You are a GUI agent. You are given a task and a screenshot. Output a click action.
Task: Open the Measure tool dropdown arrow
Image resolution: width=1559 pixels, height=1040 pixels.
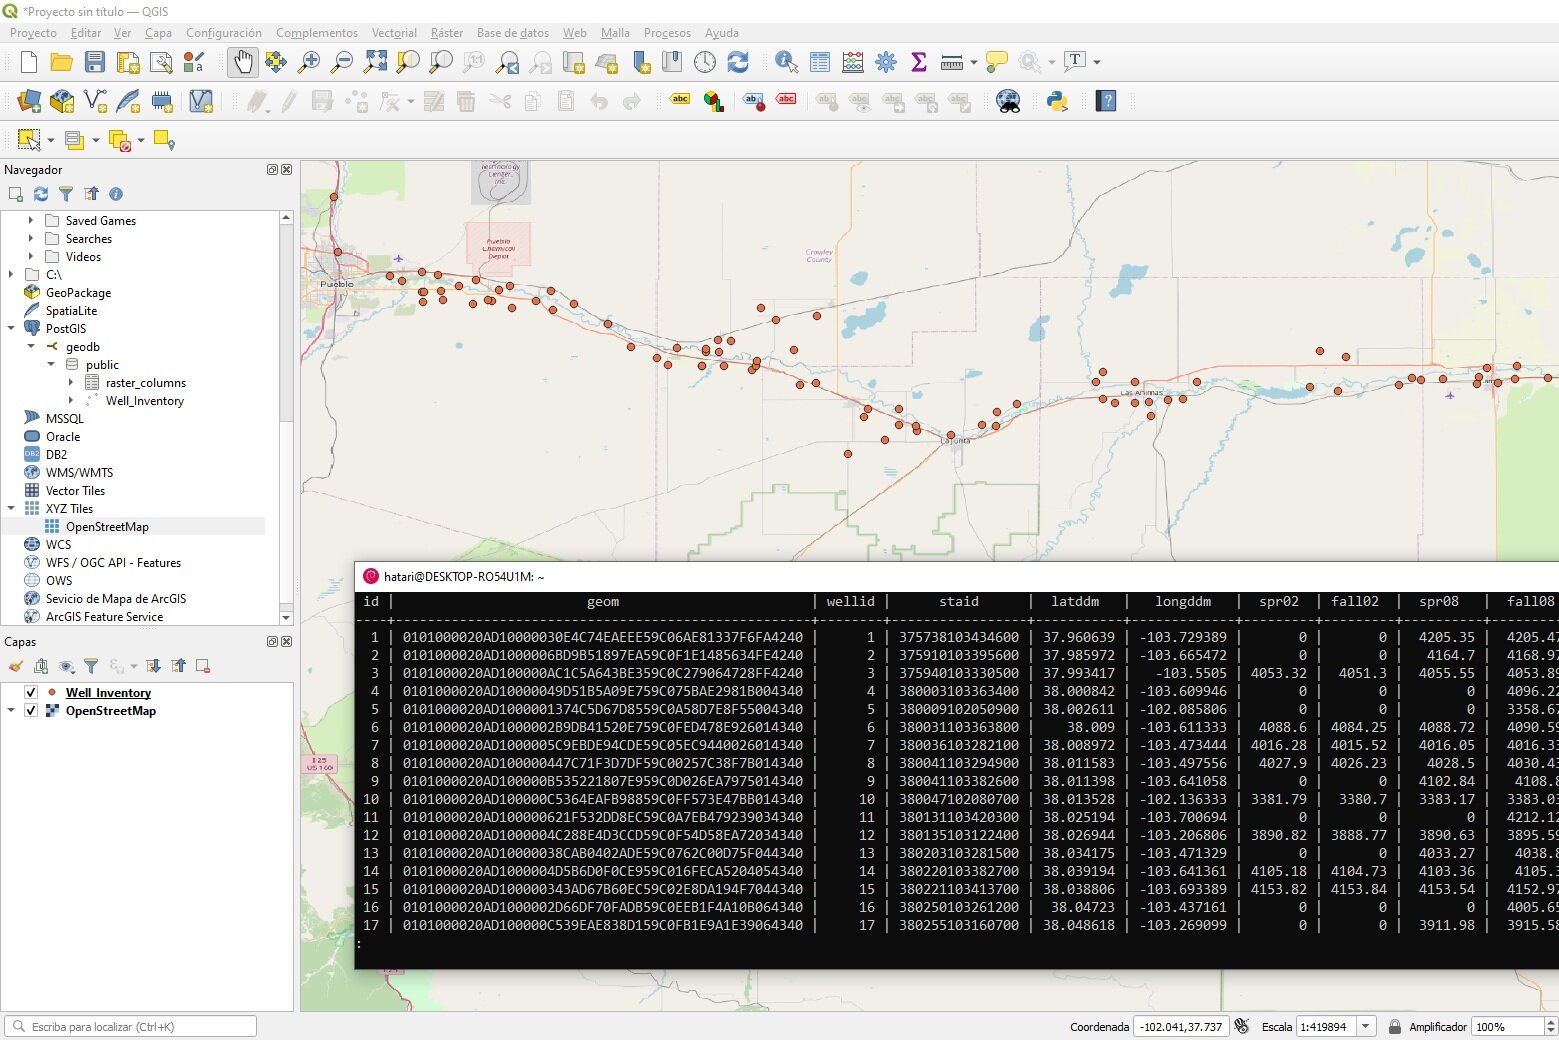coord(974,62)
